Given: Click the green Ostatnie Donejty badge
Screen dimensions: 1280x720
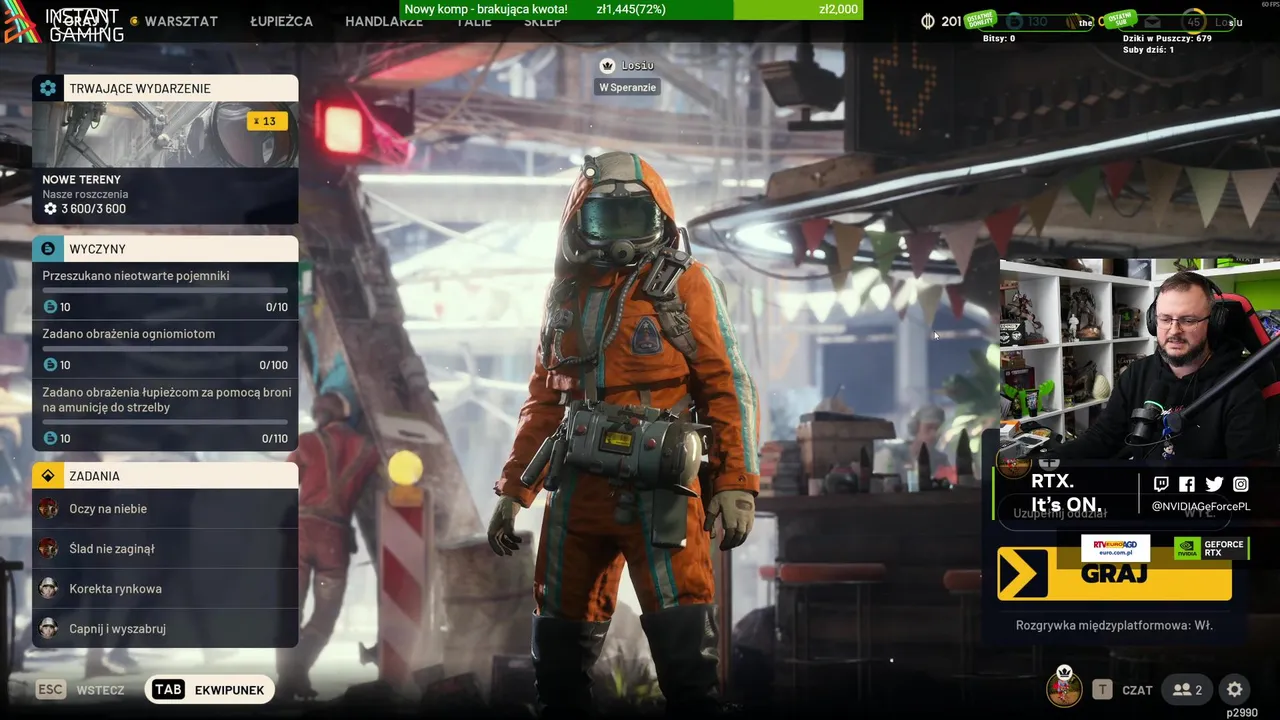Looking at the screenshot, I should point(981,20).
